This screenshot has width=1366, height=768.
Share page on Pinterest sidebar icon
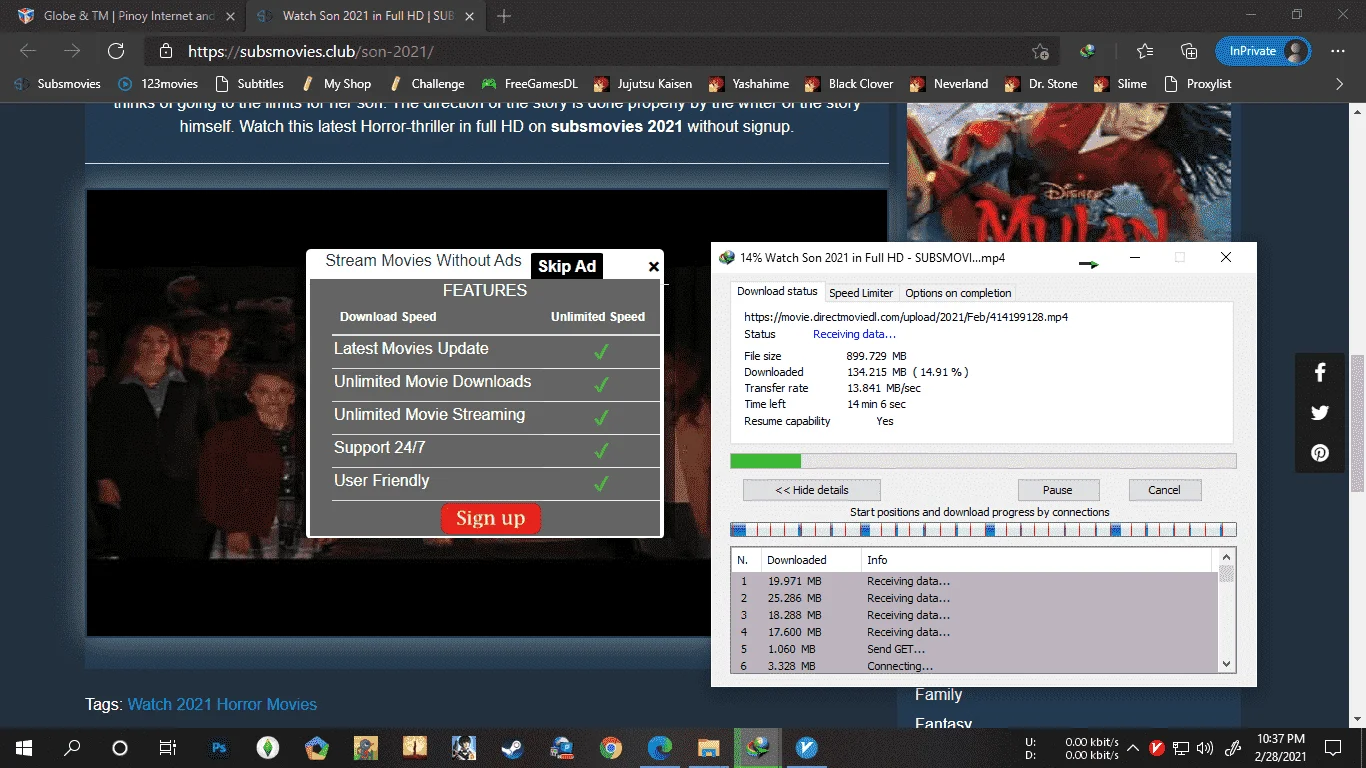pos(1320,453)
